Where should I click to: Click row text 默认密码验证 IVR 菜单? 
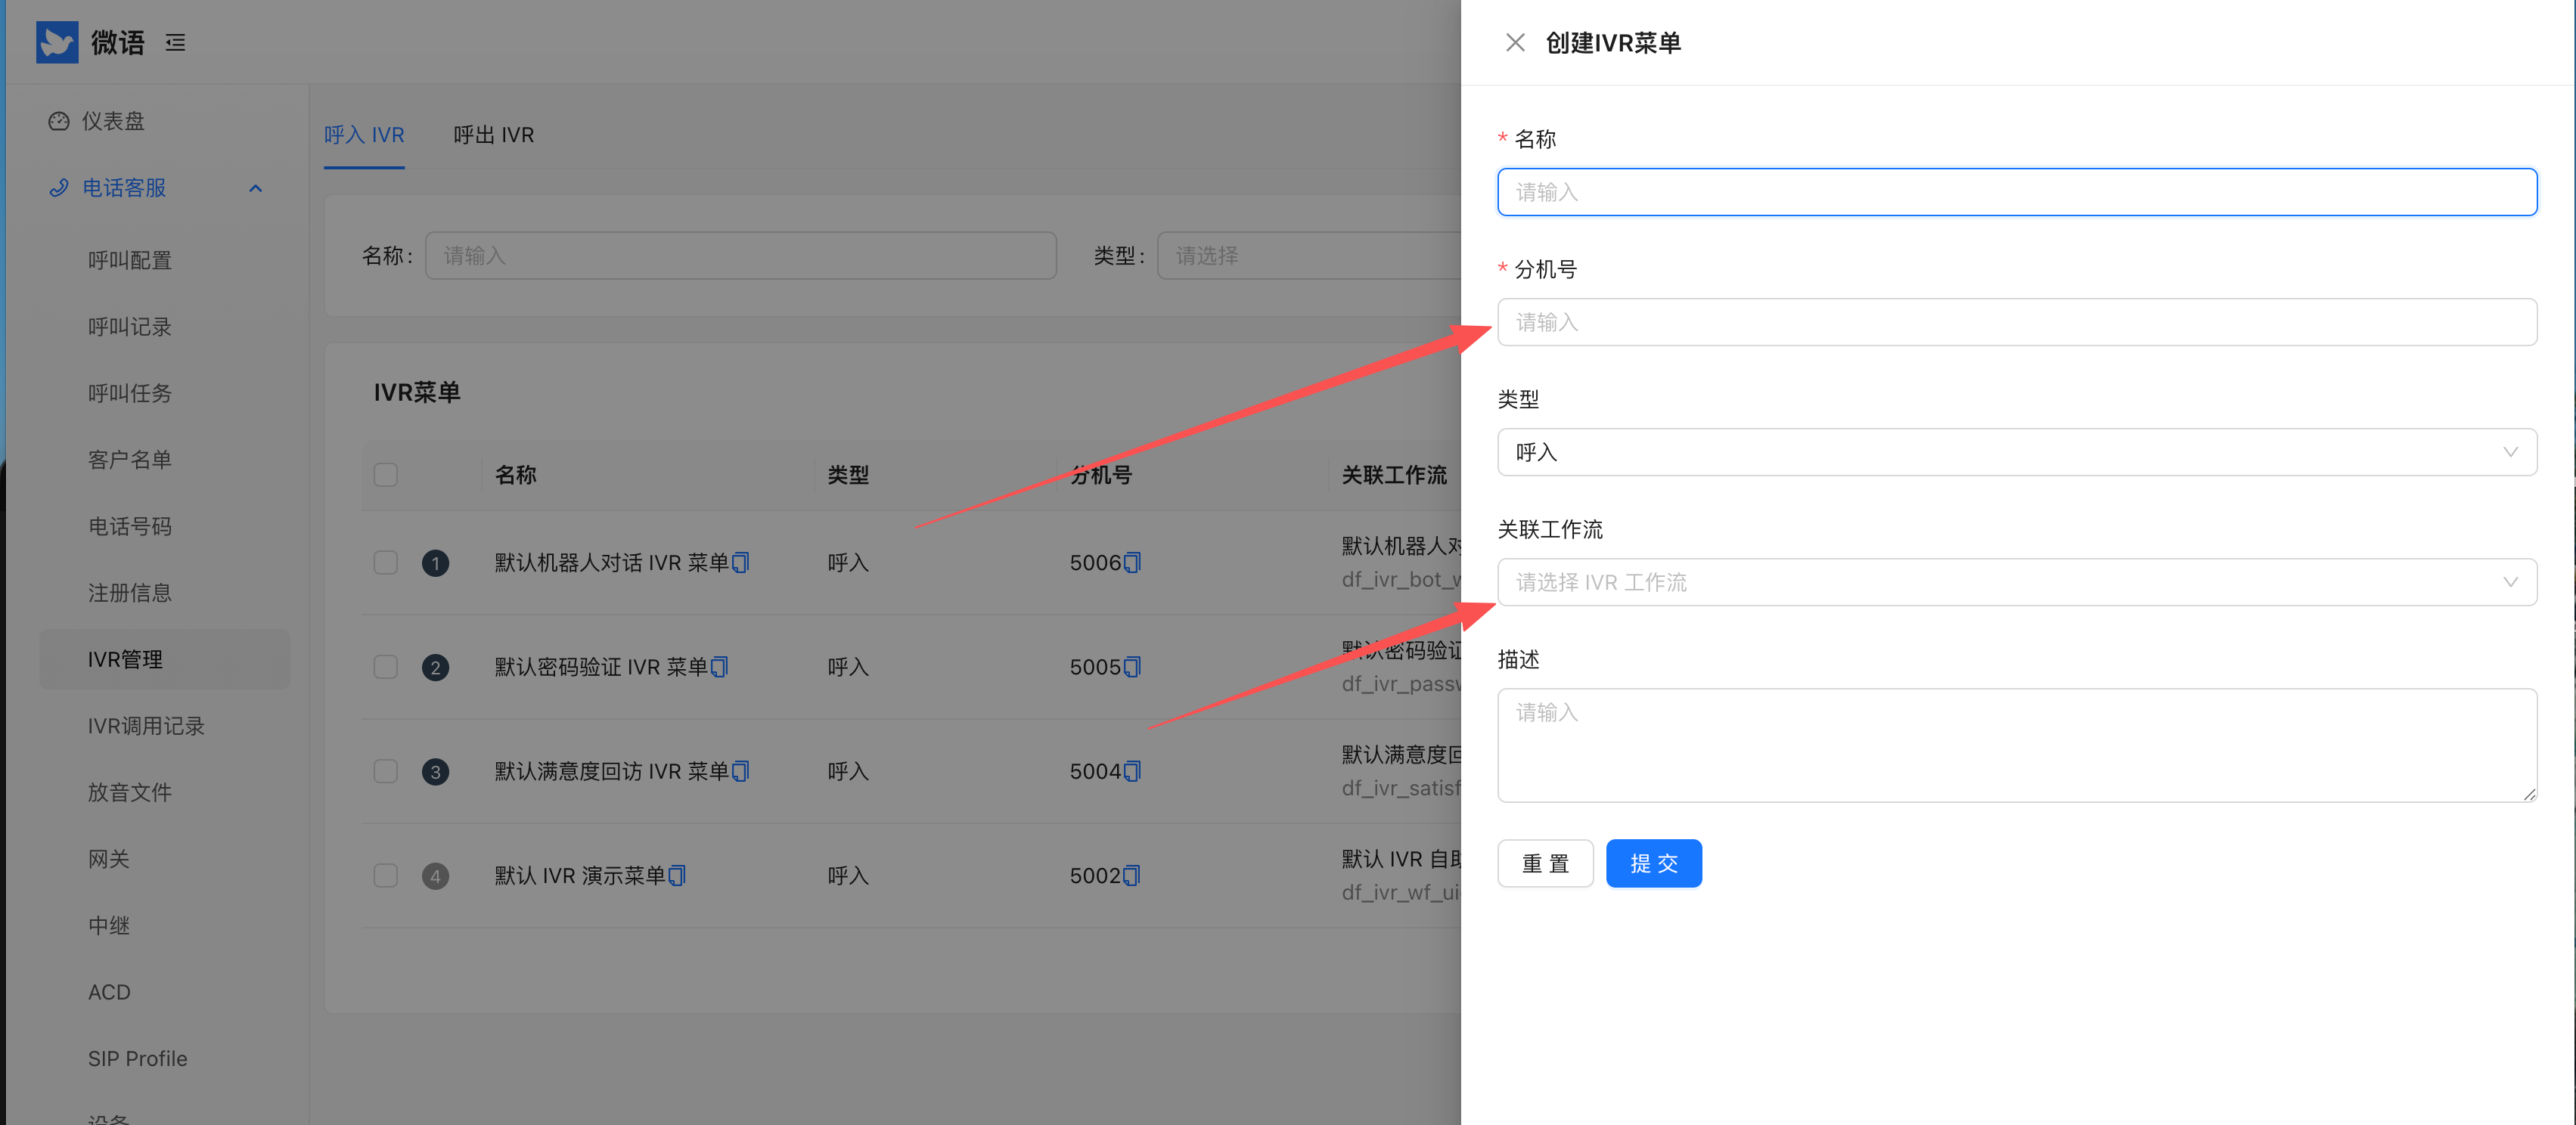coord(601,667)
